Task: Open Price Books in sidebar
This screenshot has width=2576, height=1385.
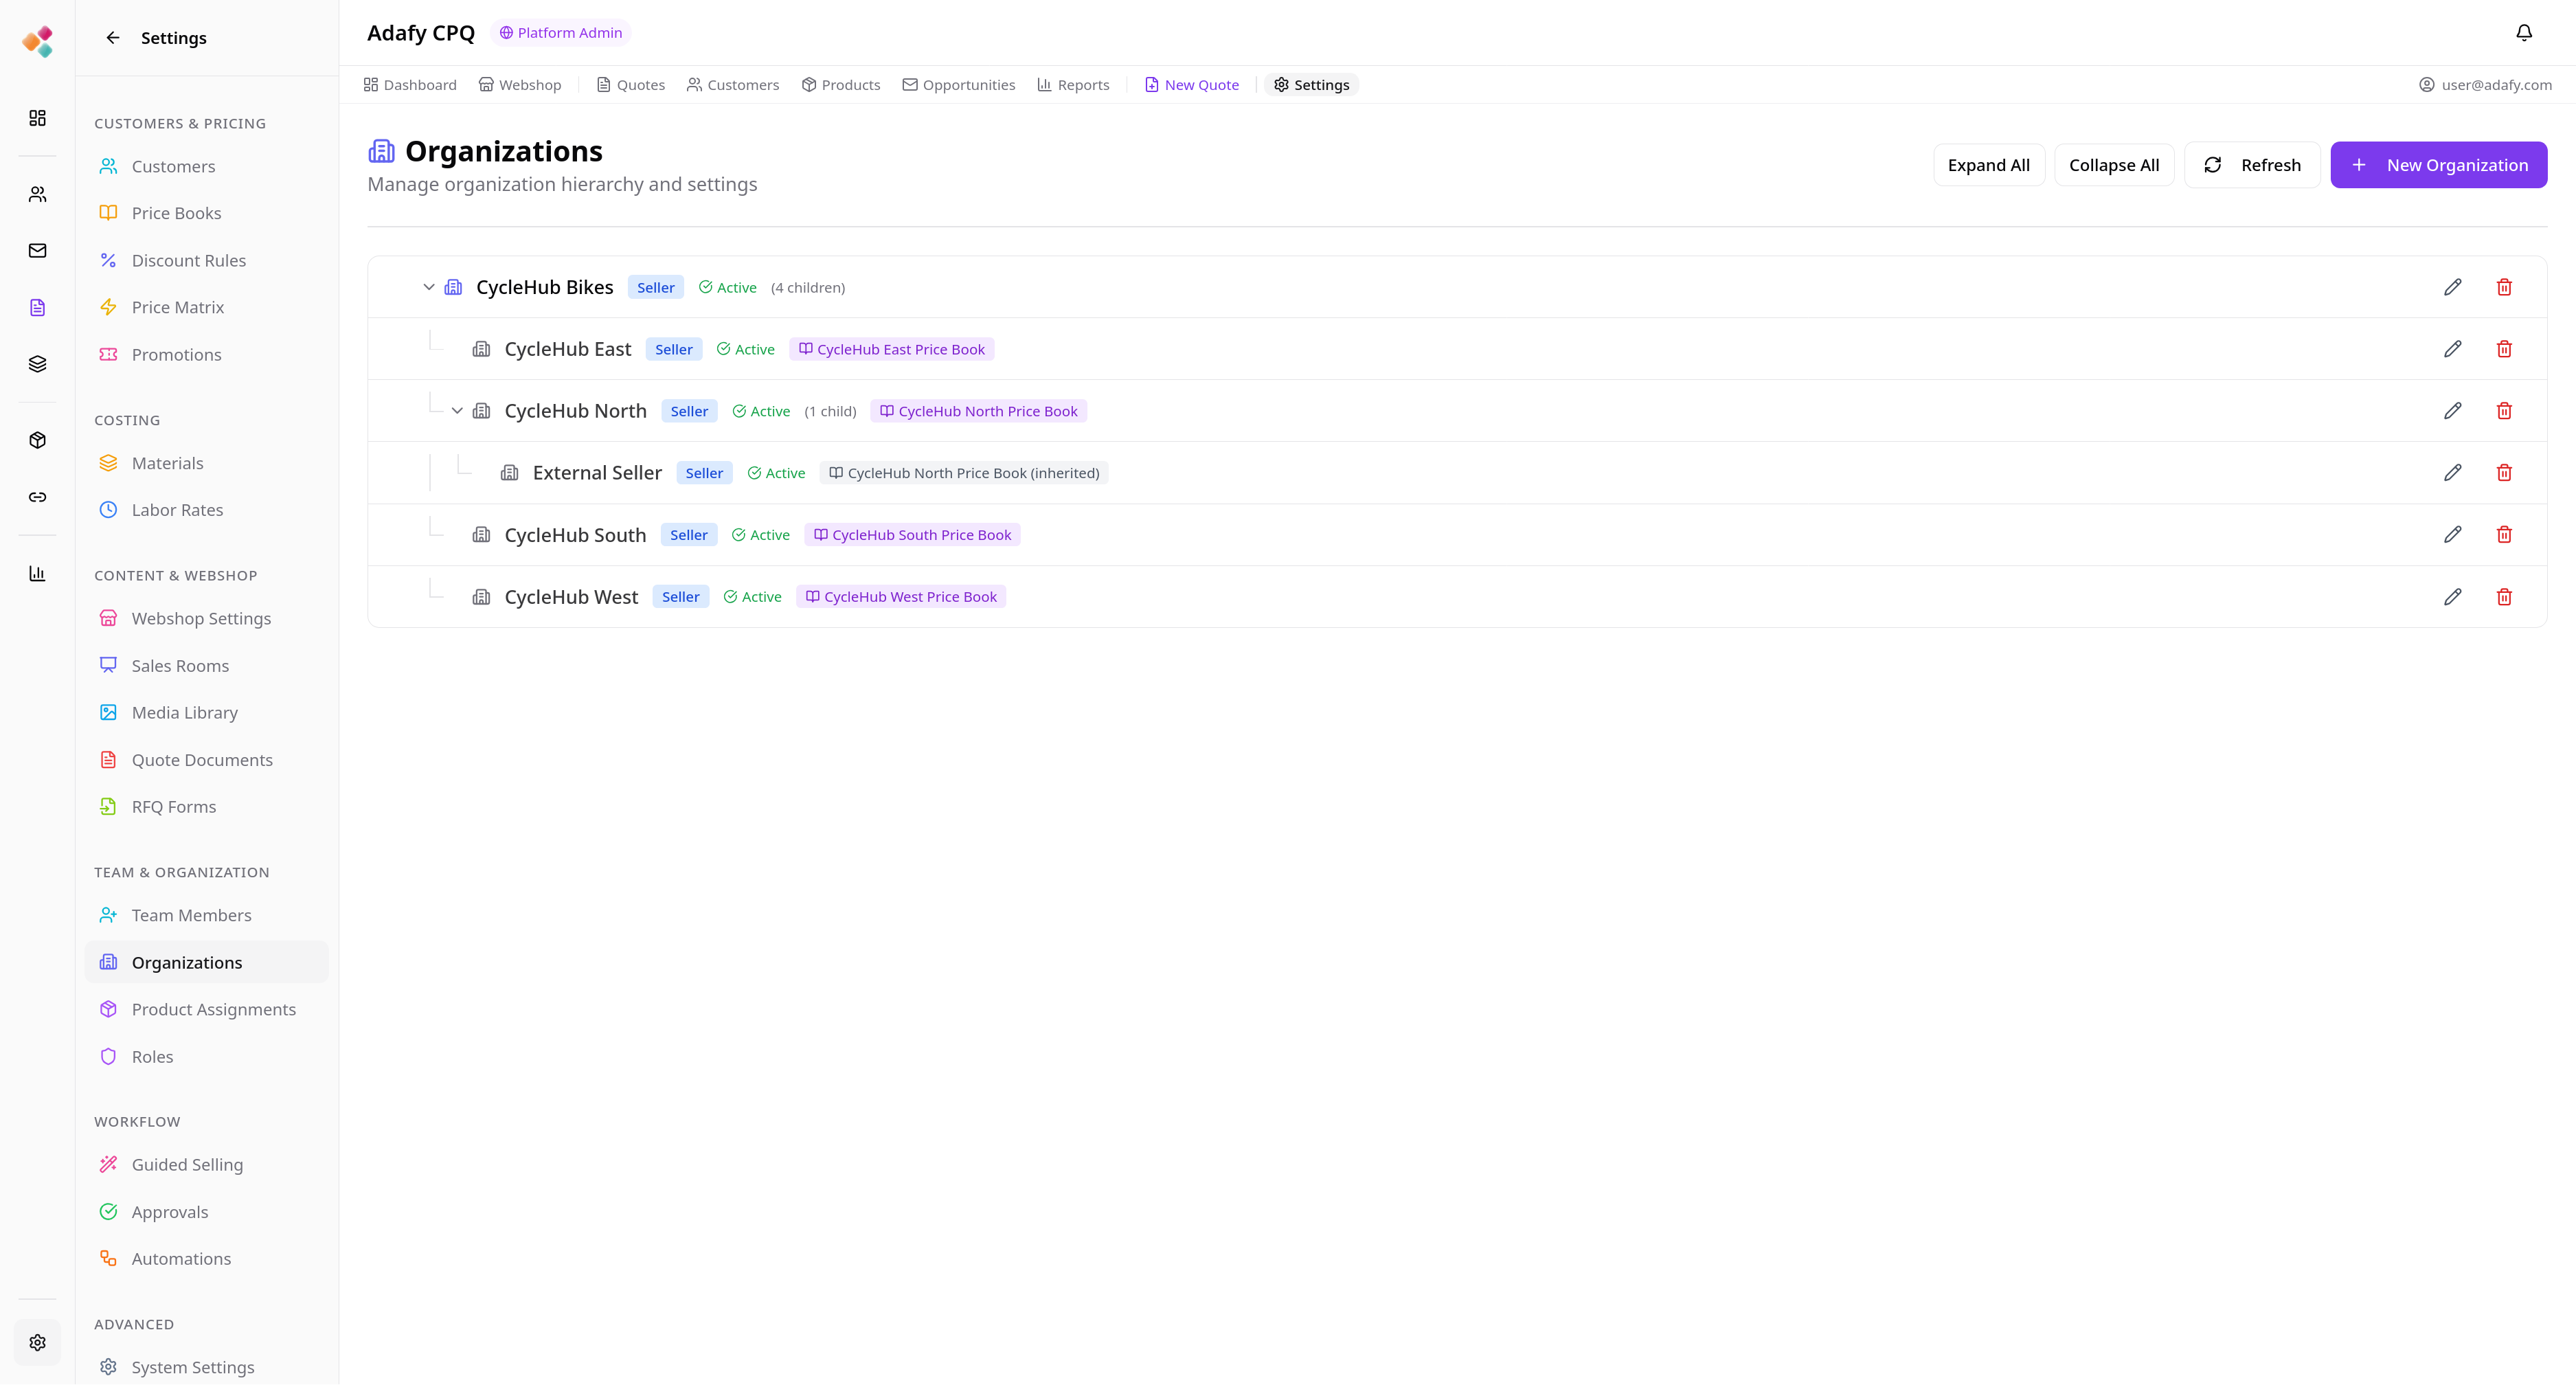Action: pos(207,213)
